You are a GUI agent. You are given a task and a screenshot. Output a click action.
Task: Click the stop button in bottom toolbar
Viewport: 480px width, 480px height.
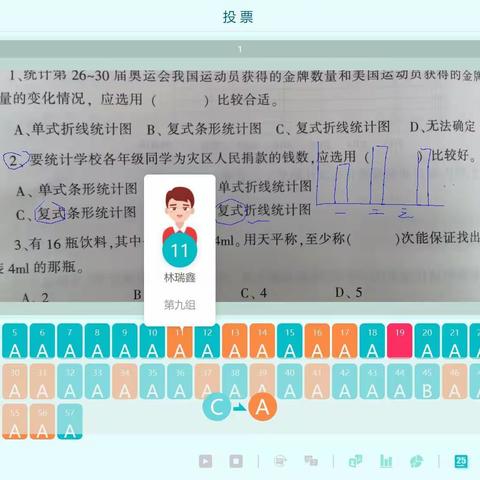pyautogui.click(x=236, y=461)
